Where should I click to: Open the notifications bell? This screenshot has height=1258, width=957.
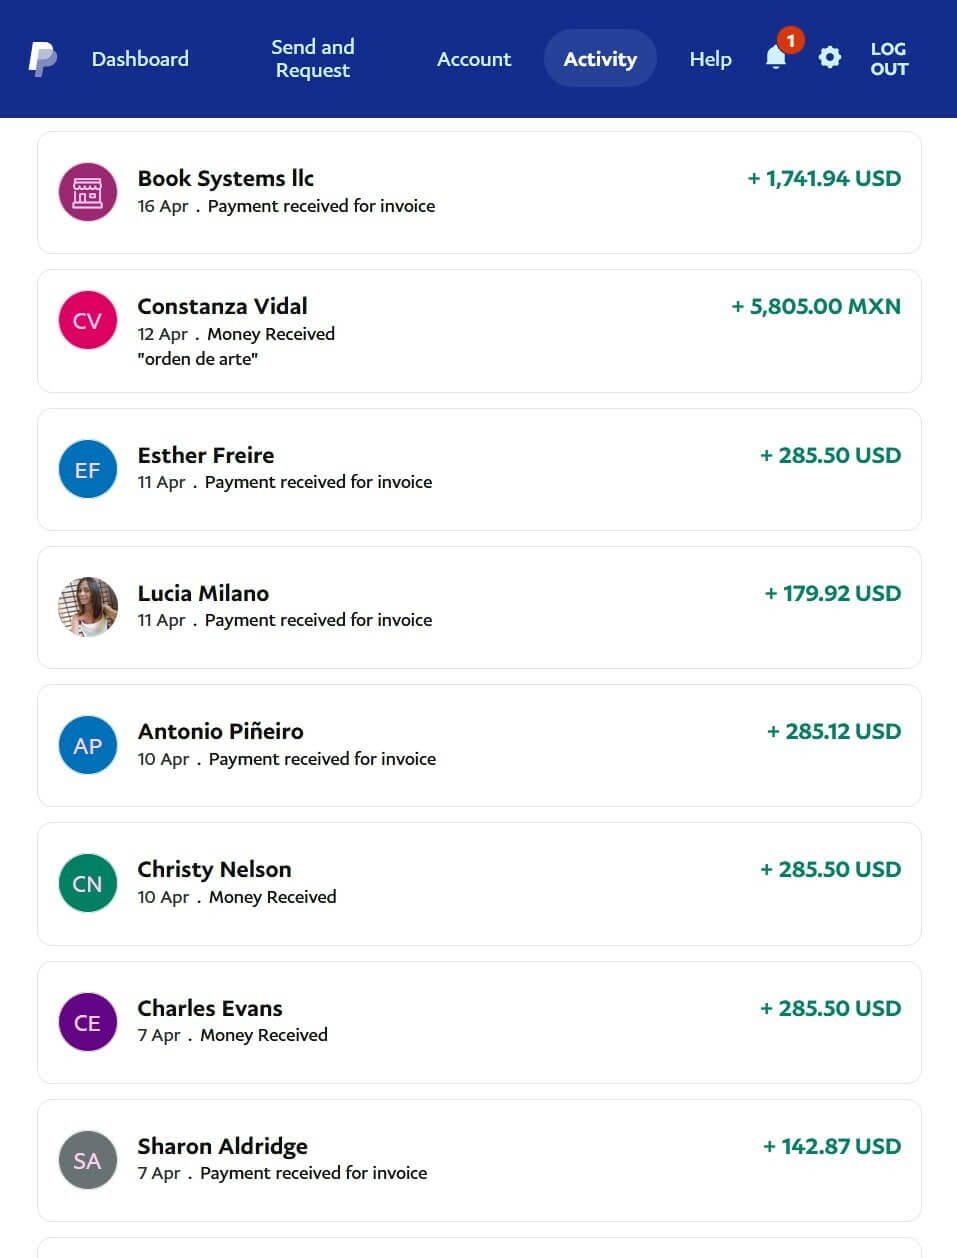[x=776, y=58]
